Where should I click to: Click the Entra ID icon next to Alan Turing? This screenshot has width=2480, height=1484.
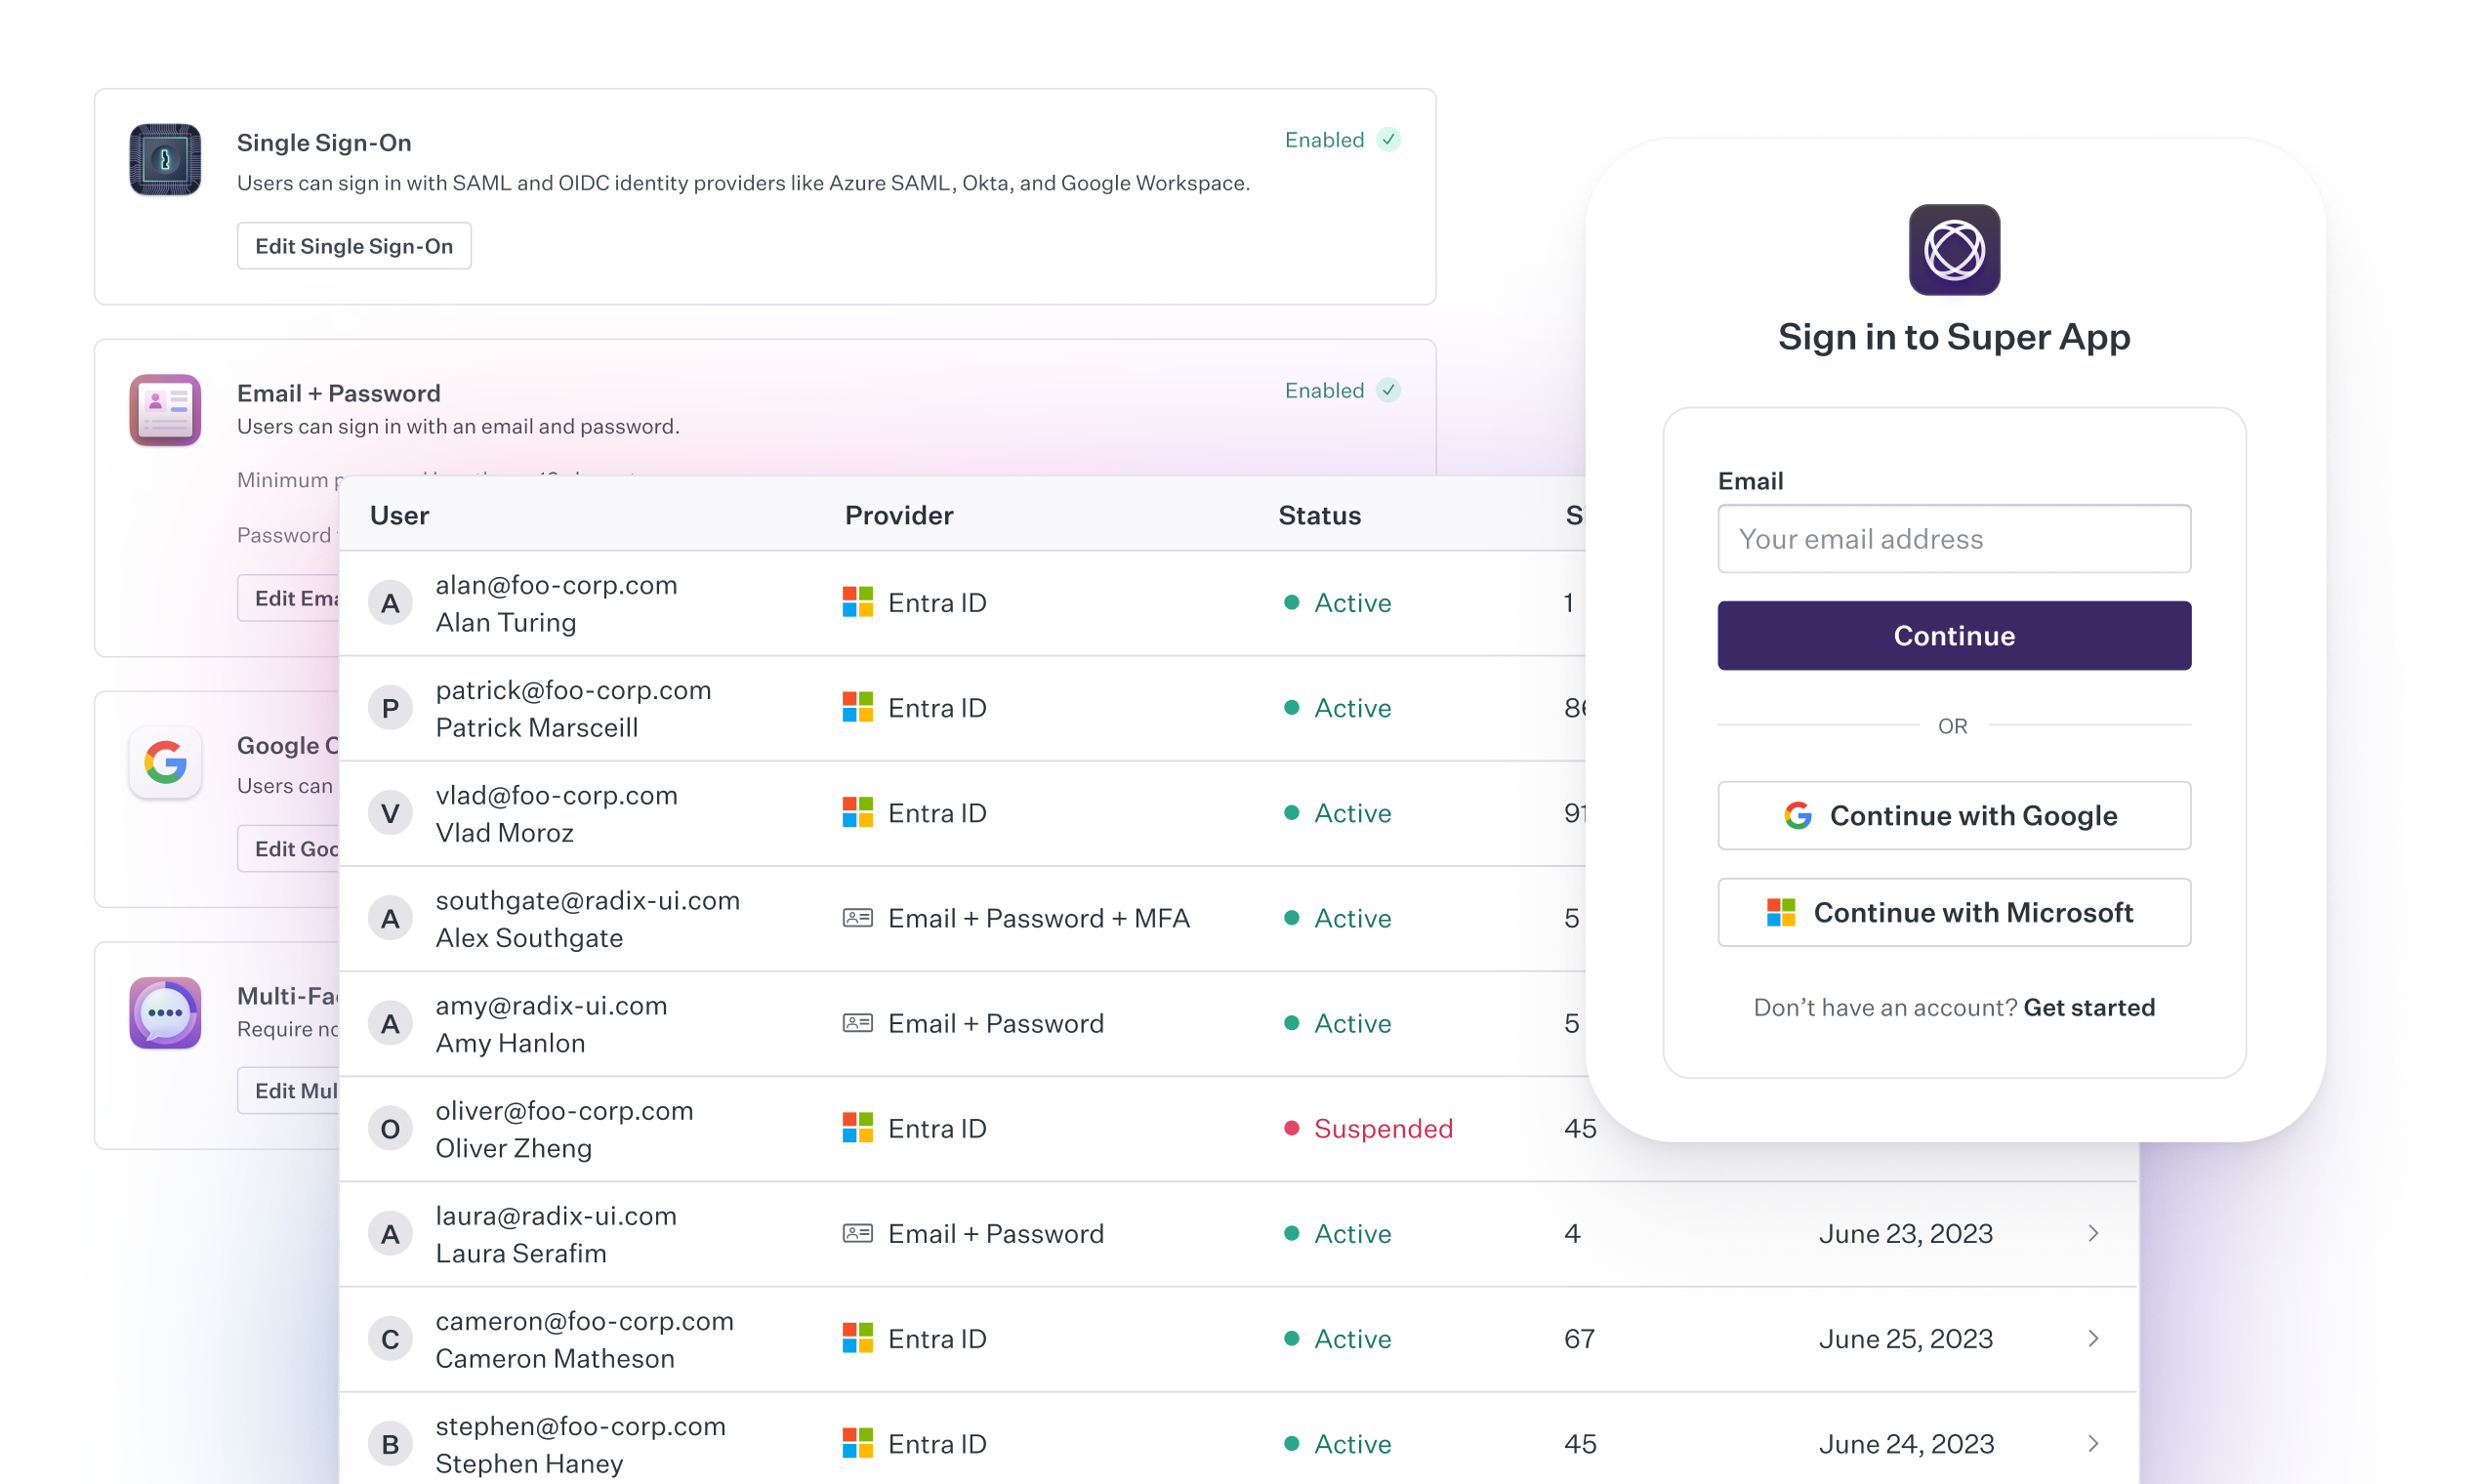(856, 601)
